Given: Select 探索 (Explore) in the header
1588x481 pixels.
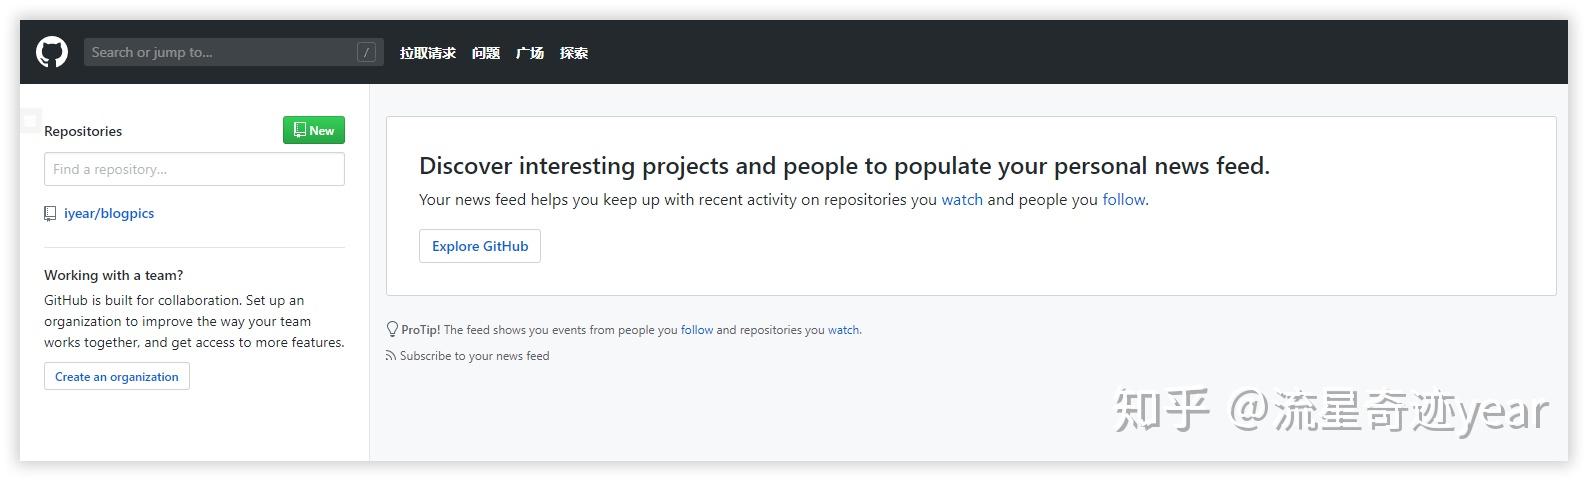Looking at the screenshot, I should 573,53.
